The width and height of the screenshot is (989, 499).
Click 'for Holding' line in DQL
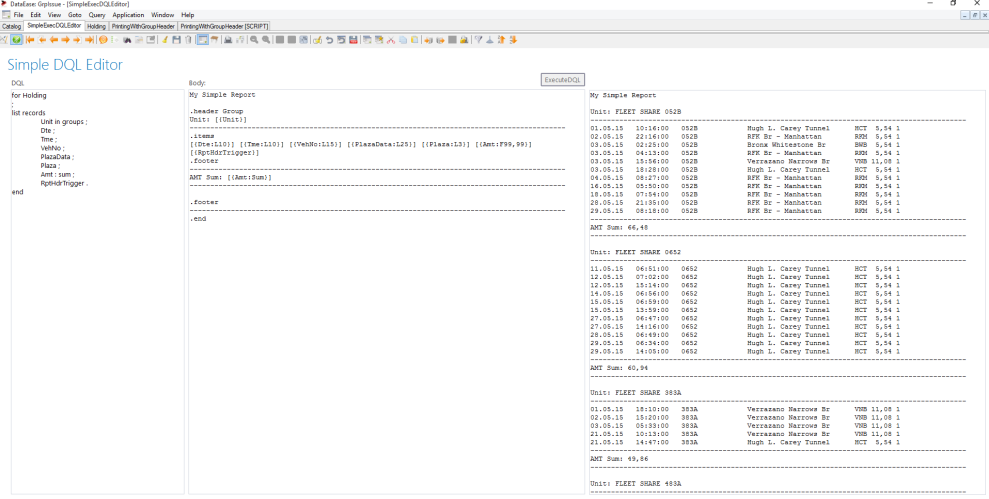[29, 96]
